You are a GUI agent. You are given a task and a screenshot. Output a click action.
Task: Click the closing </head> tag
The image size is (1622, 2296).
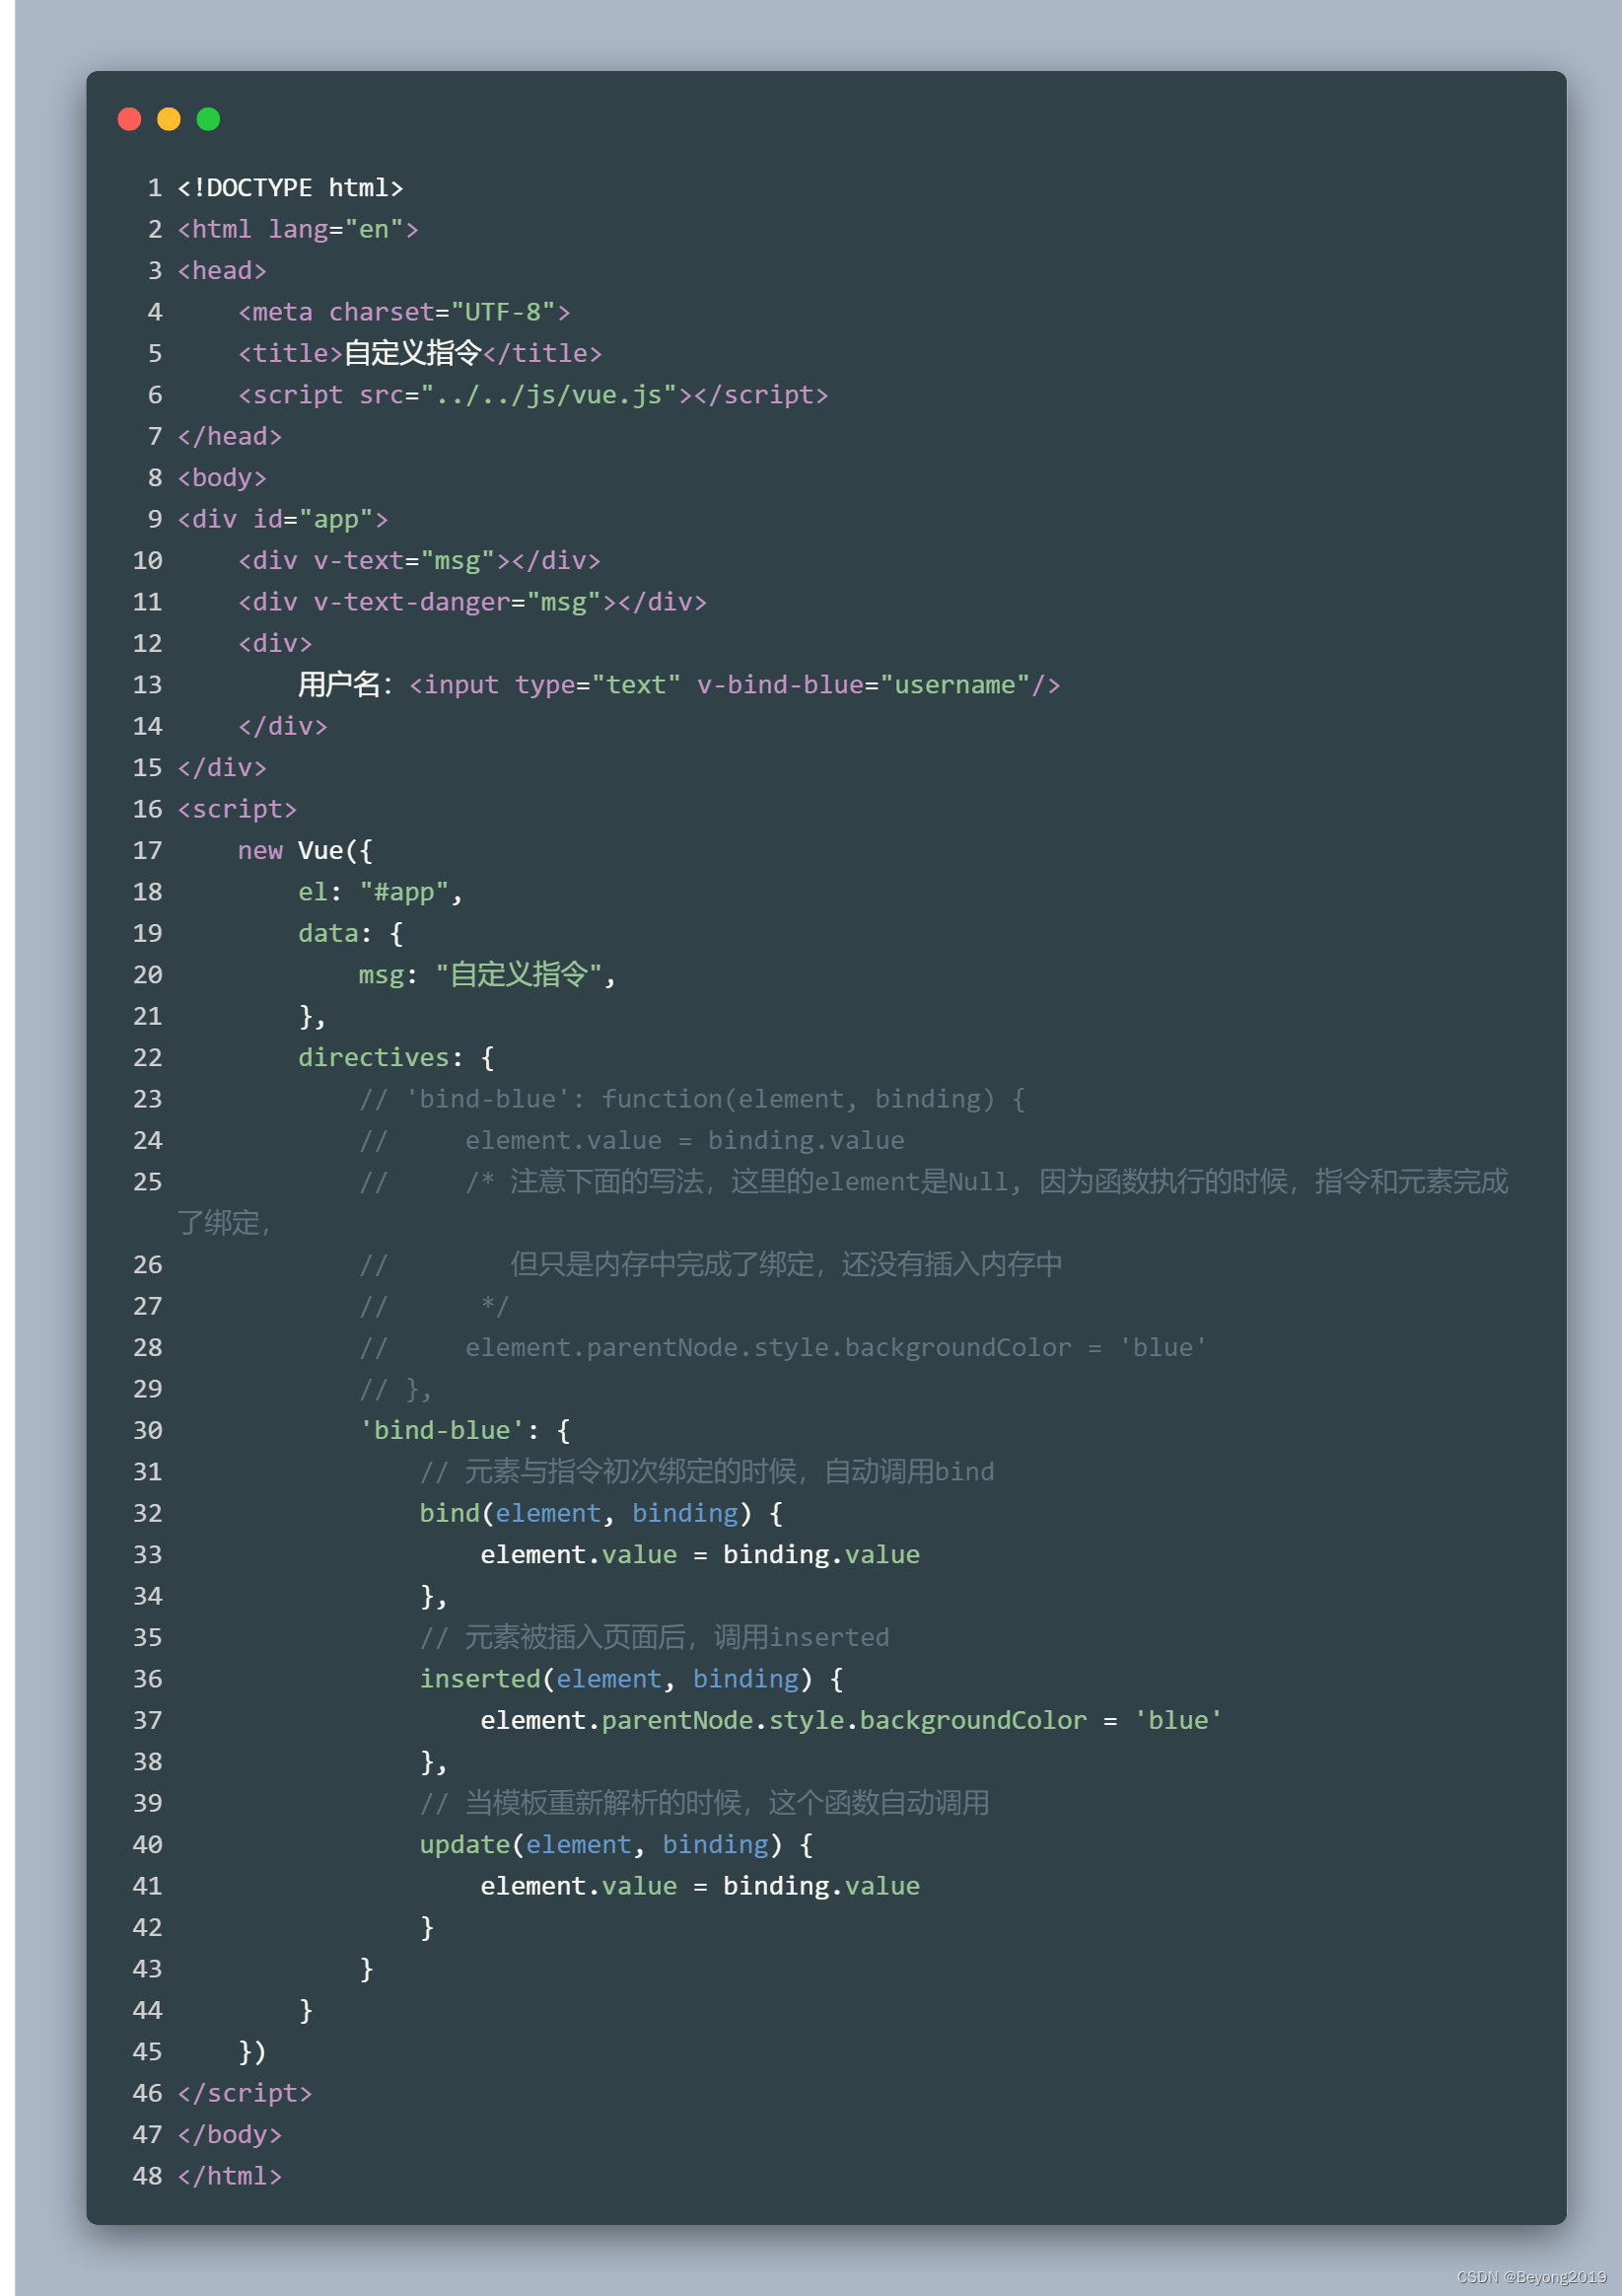(x=230, y=436)
